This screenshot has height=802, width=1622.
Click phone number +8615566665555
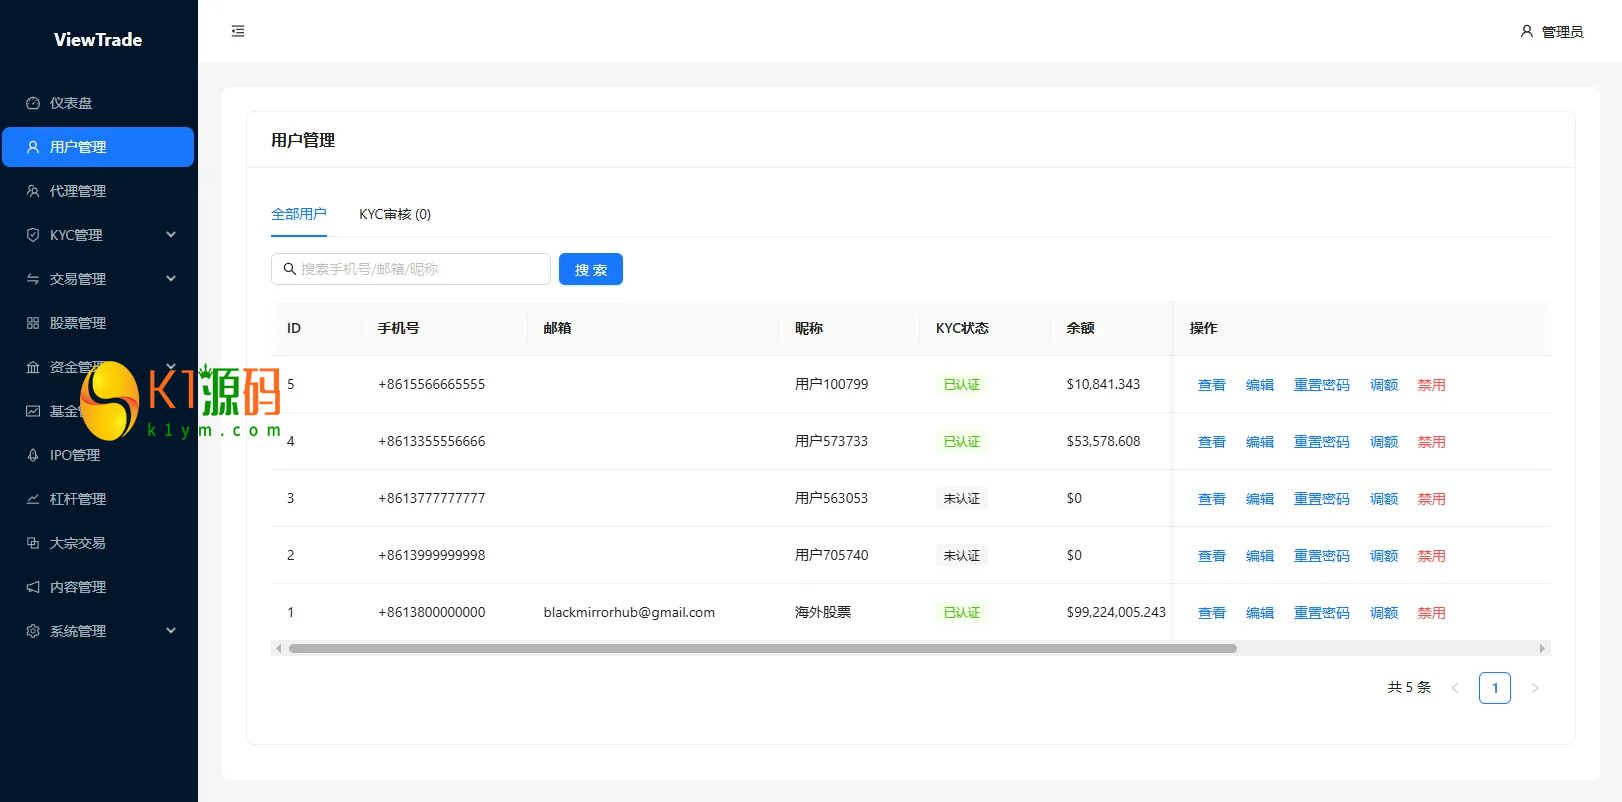tap(432, 384)
